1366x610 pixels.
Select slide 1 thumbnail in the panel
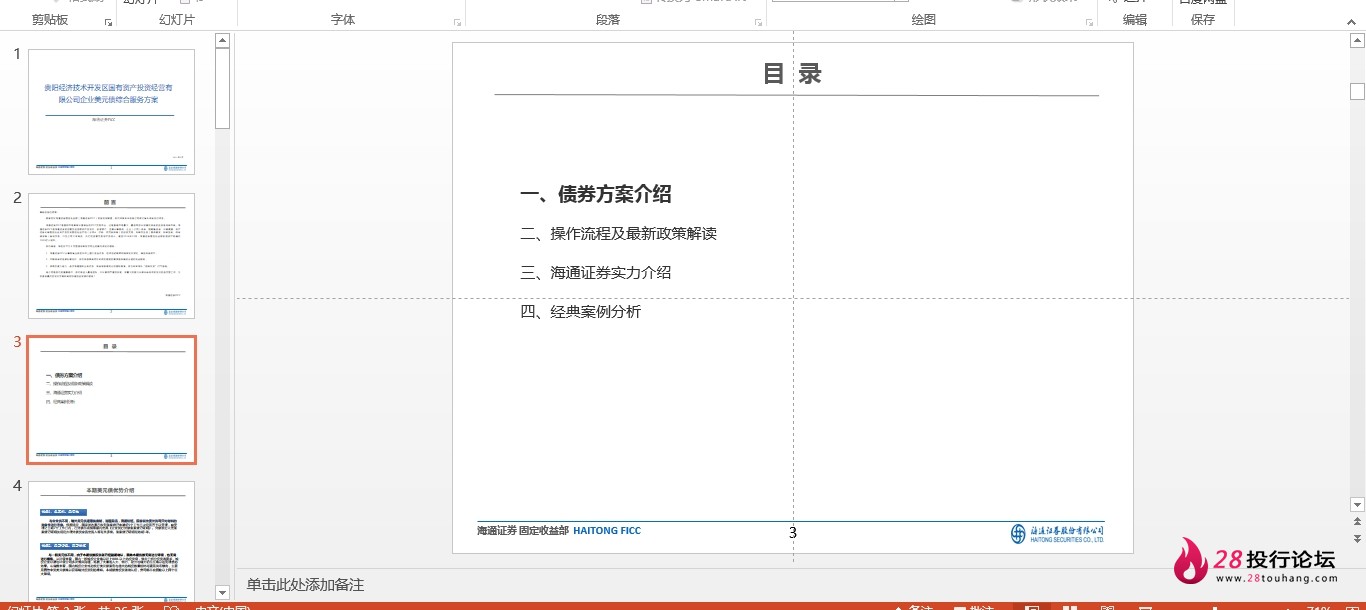coord(111,112)
